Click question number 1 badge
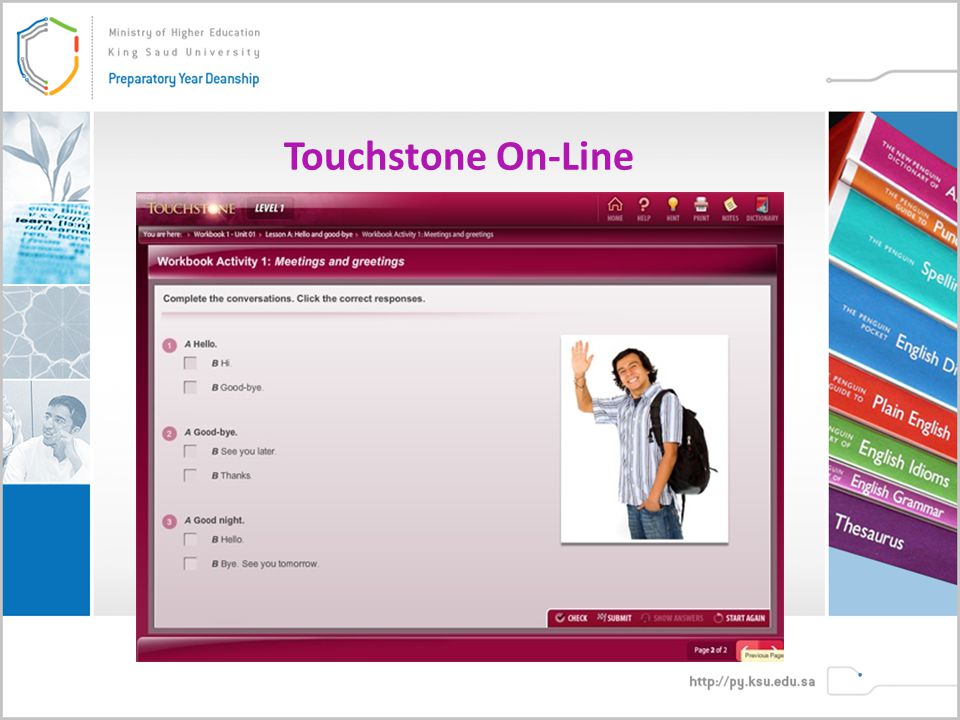 click(x=170, y=345)
